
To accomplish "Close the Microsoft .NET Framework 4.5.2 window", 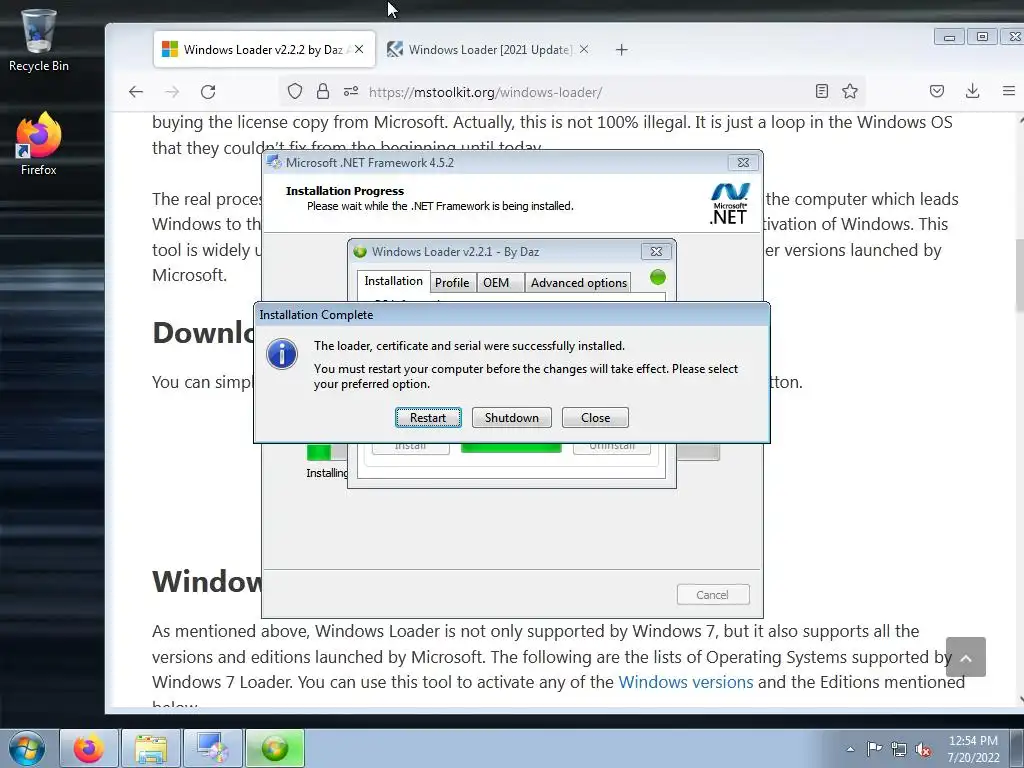I will [x=743, y=162].
